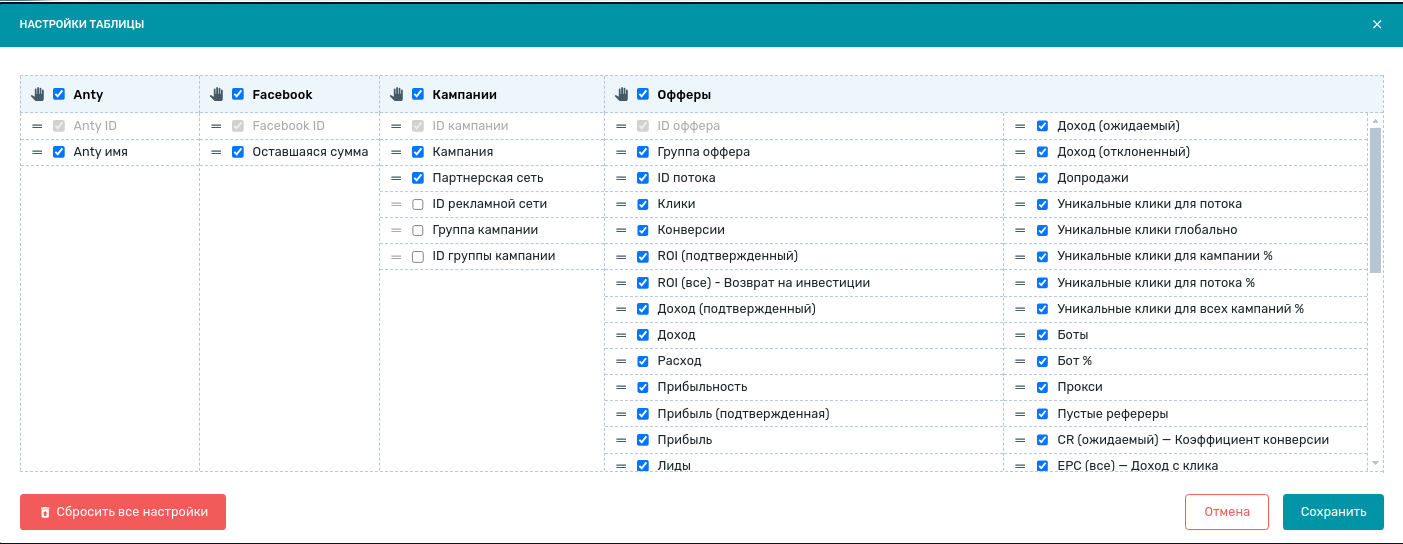Click drag handle beside Допродажи row
Screen dimensions: 1403x544
pyautogui.click(x=1021, y=178)
